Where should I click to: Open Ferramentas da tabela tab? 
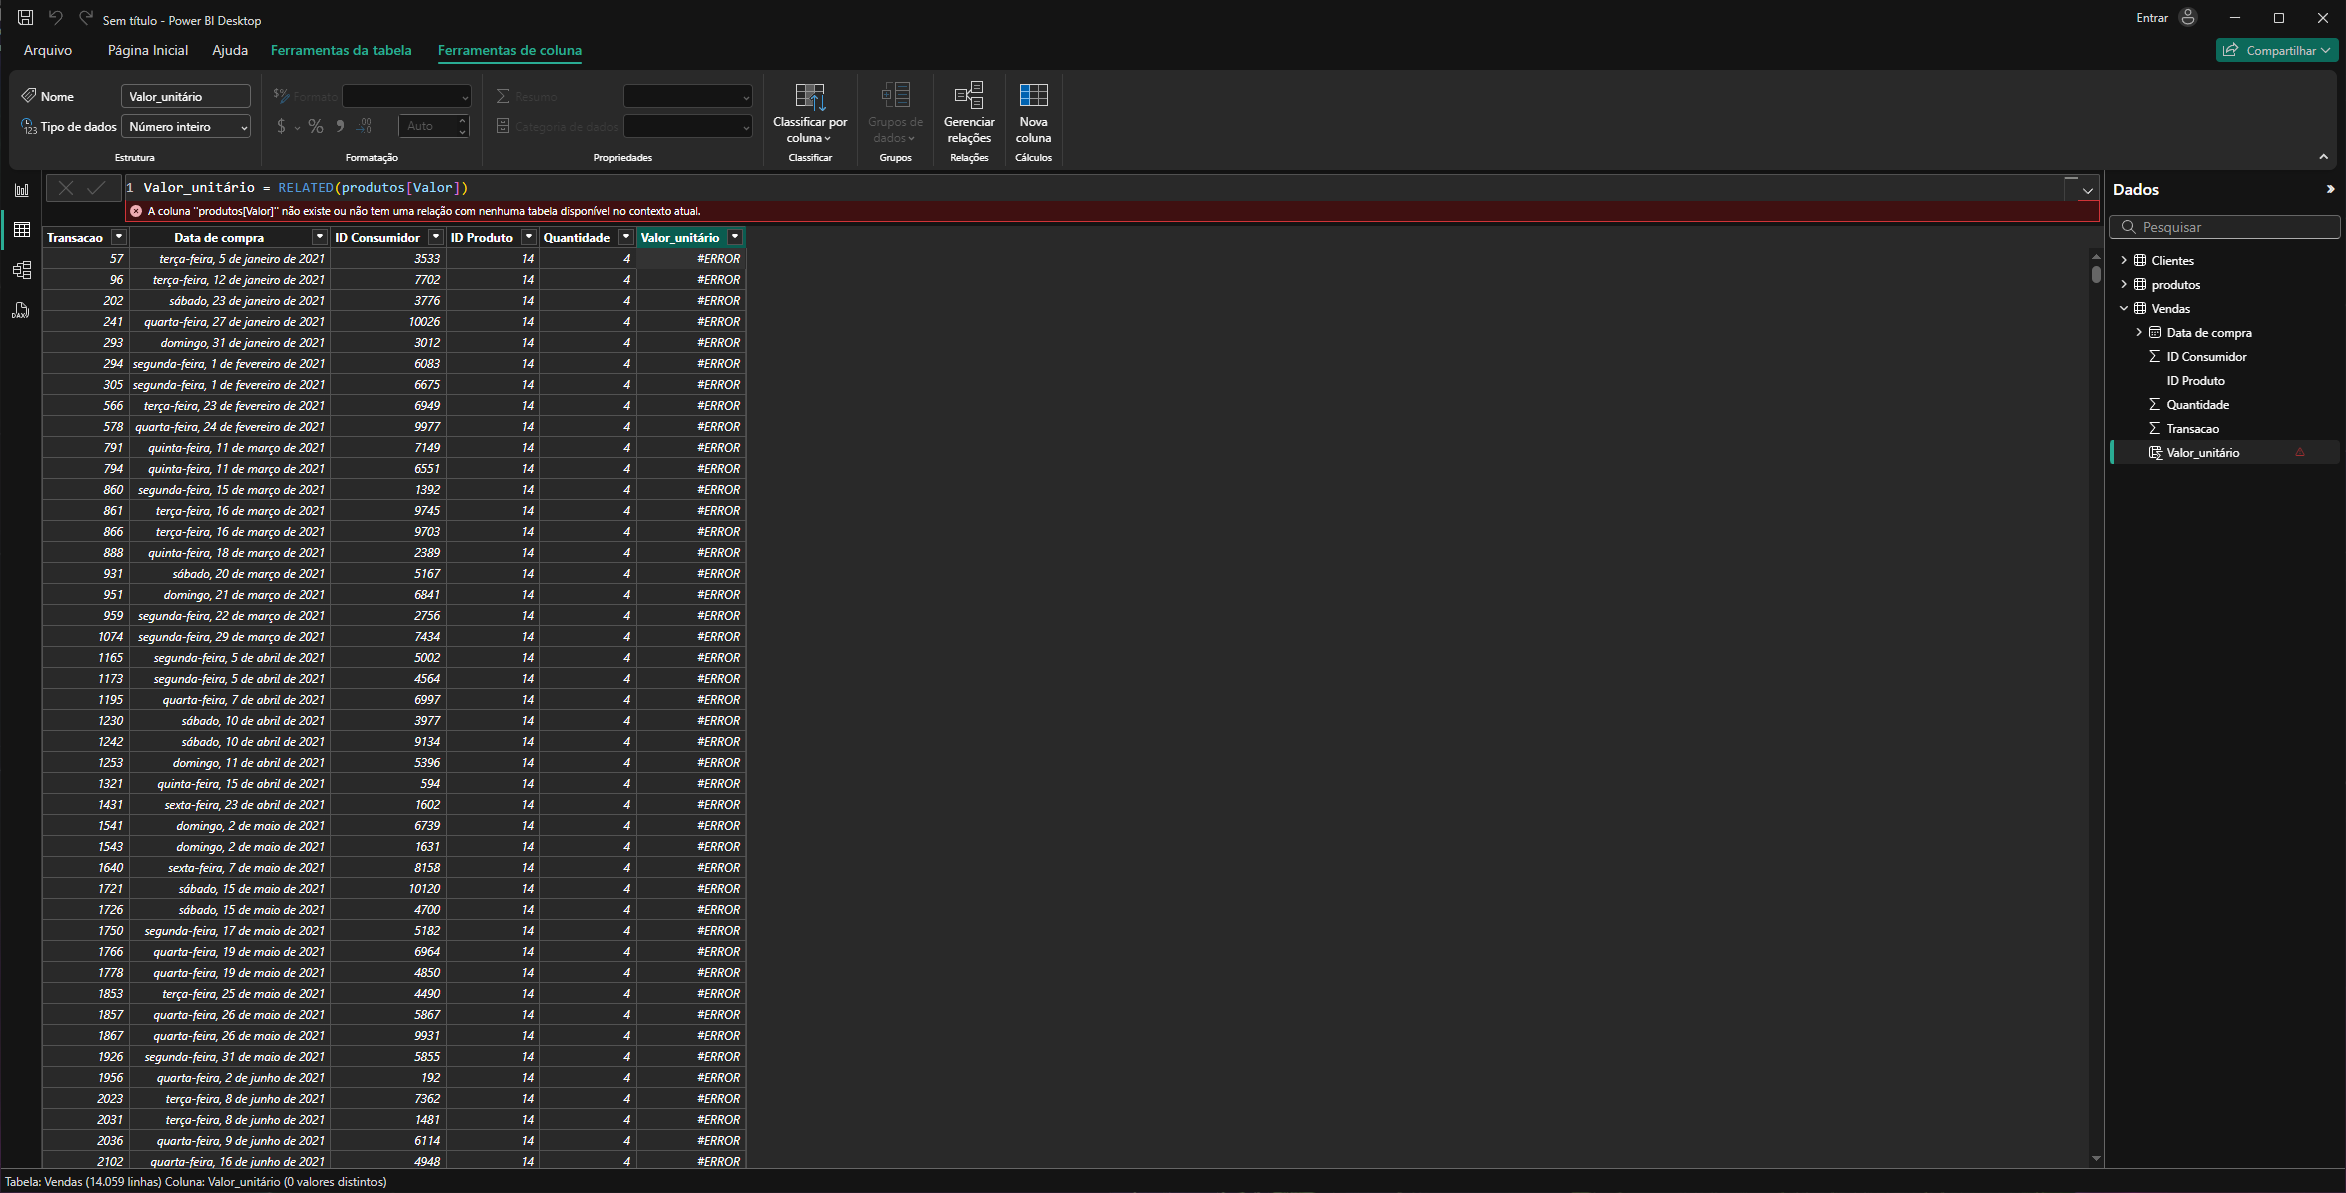341,50
